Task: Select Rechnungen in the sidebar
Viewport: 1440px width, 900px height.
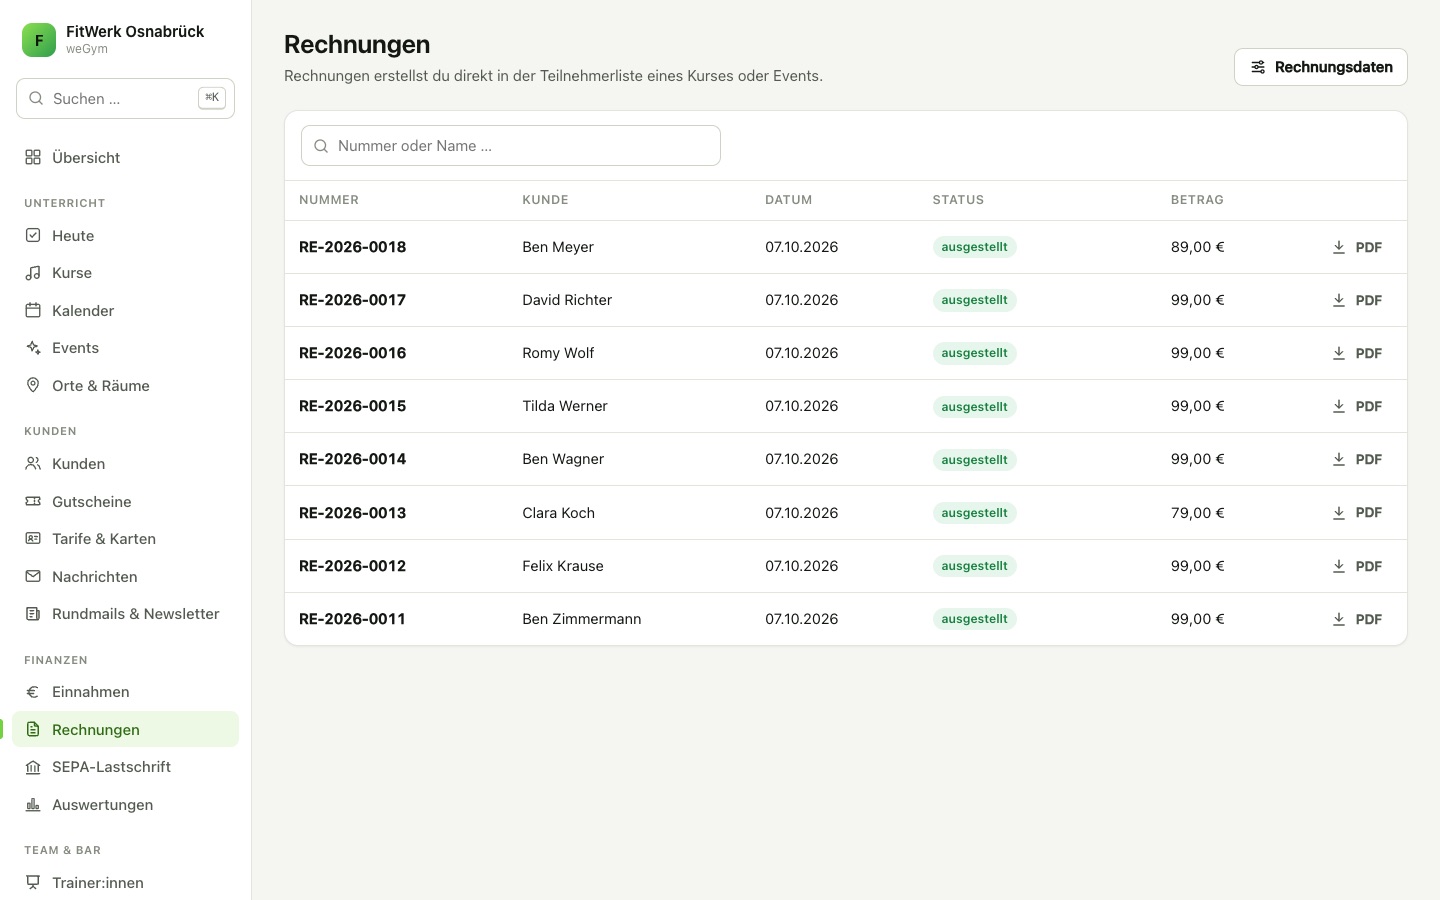Action: [125, 729]
